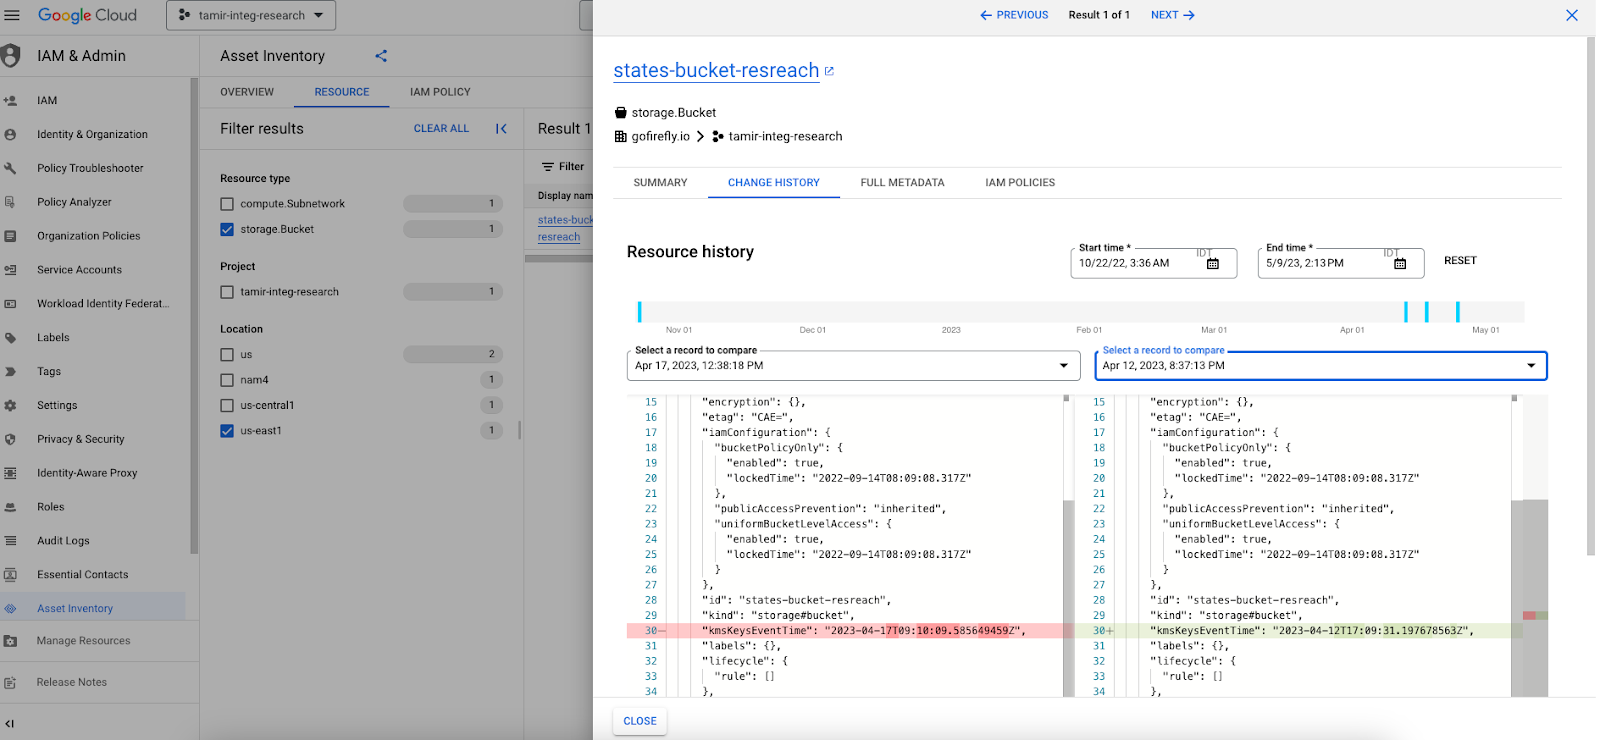
Task: Click the Identity & Organization icon
Action: (10, 134)
